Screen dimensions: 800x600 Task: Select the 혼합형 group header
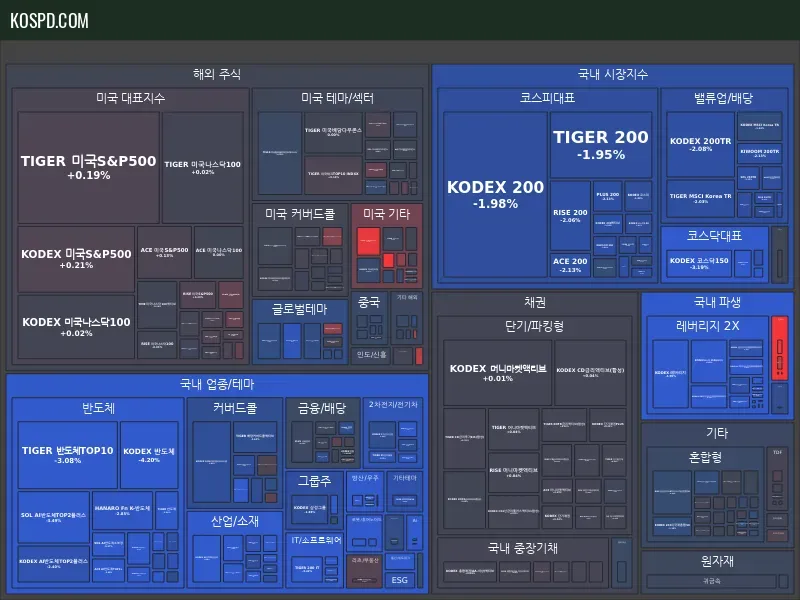[x=705, y=457]
